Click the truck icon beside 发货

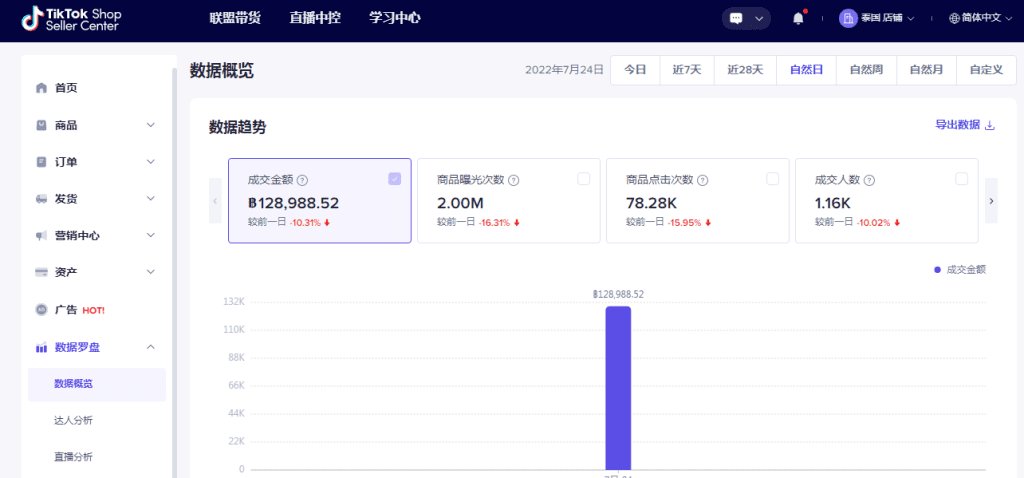pyautogui.click(x=41, y=199)
